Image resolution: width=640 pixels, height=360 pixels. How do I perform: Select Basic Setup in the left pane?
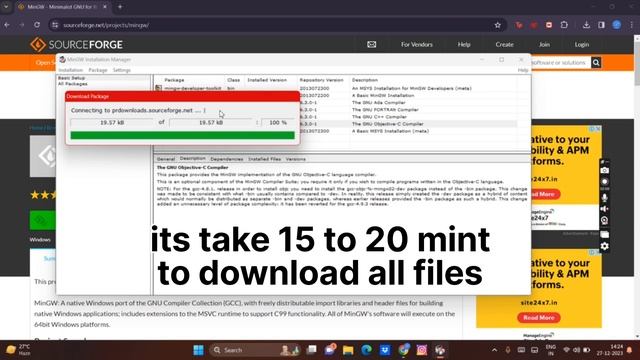pyautogui.click(x=71, y=78)
